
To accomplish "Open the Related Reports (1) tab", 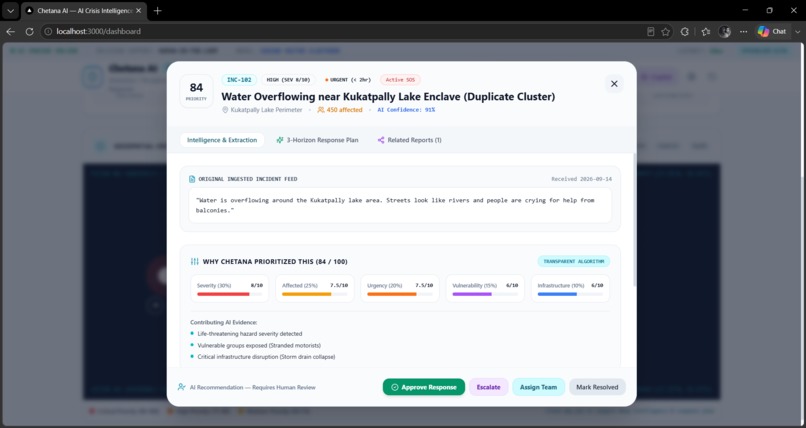I will point(410,140).
